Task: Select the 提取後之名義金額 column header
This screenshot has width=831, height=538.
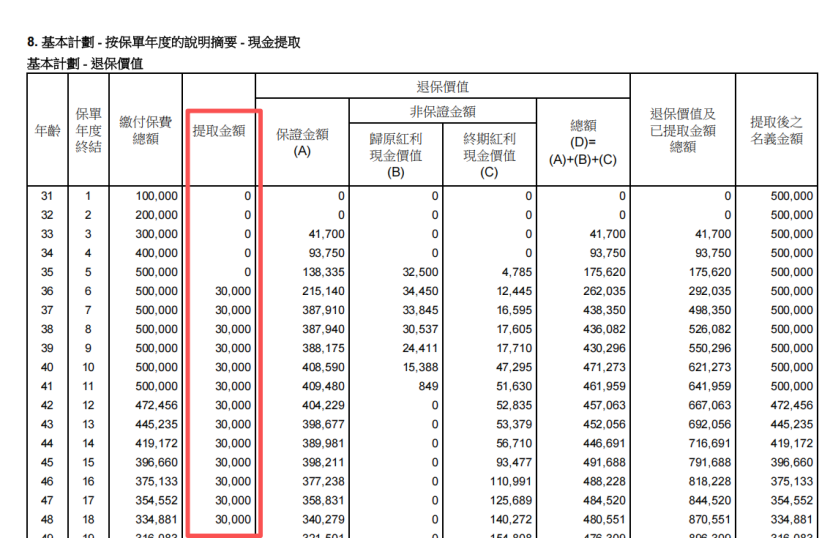Action: point(776,130)
